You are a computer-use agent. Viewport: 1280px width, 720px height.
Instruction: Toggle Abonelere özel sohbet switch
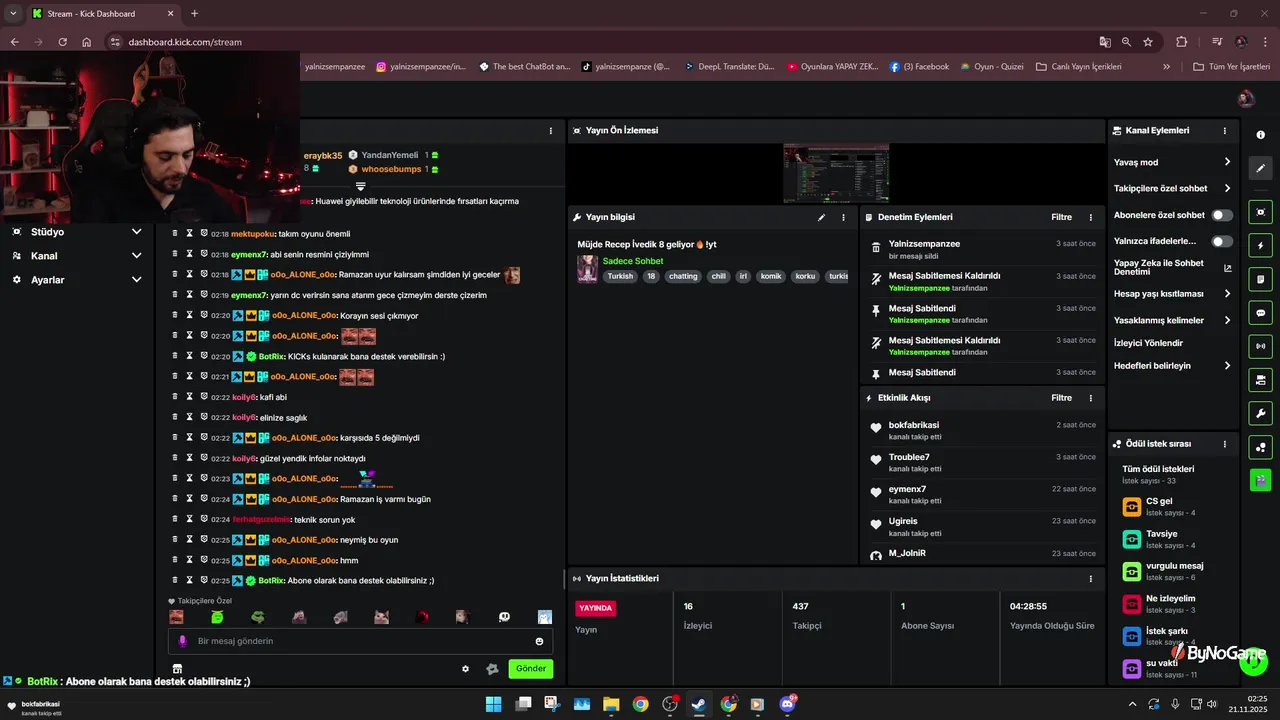click(1222, 215)
